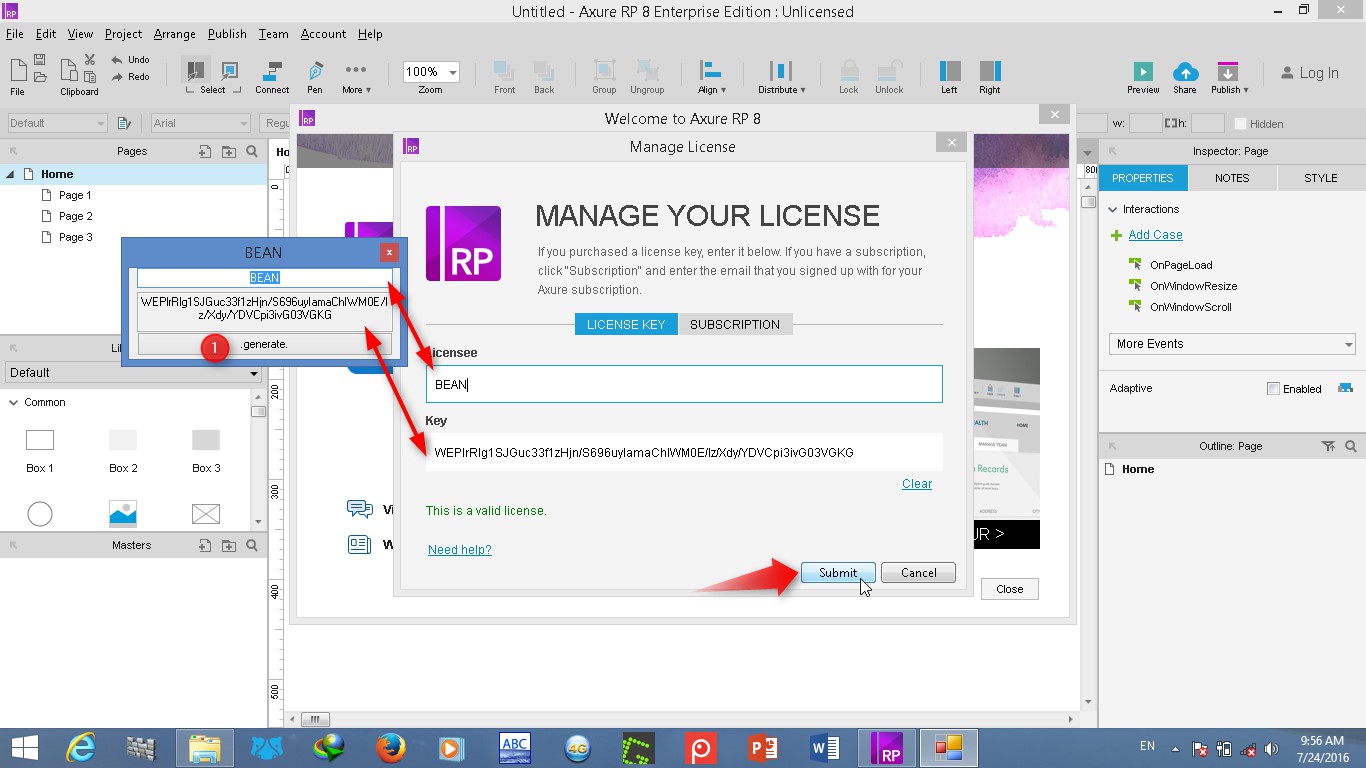Search masters using the Masters magnifier icon
This screenshot has height=768, width=1366.
click(252, 545)
